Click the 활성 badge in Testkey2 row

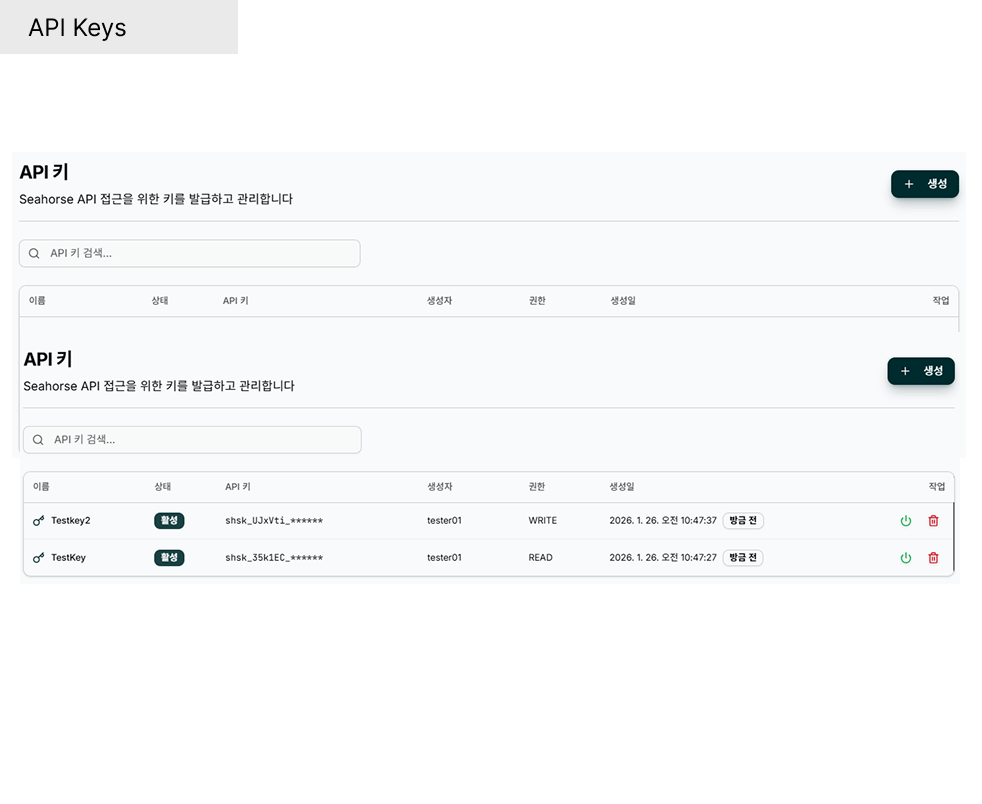coord(169,521)
